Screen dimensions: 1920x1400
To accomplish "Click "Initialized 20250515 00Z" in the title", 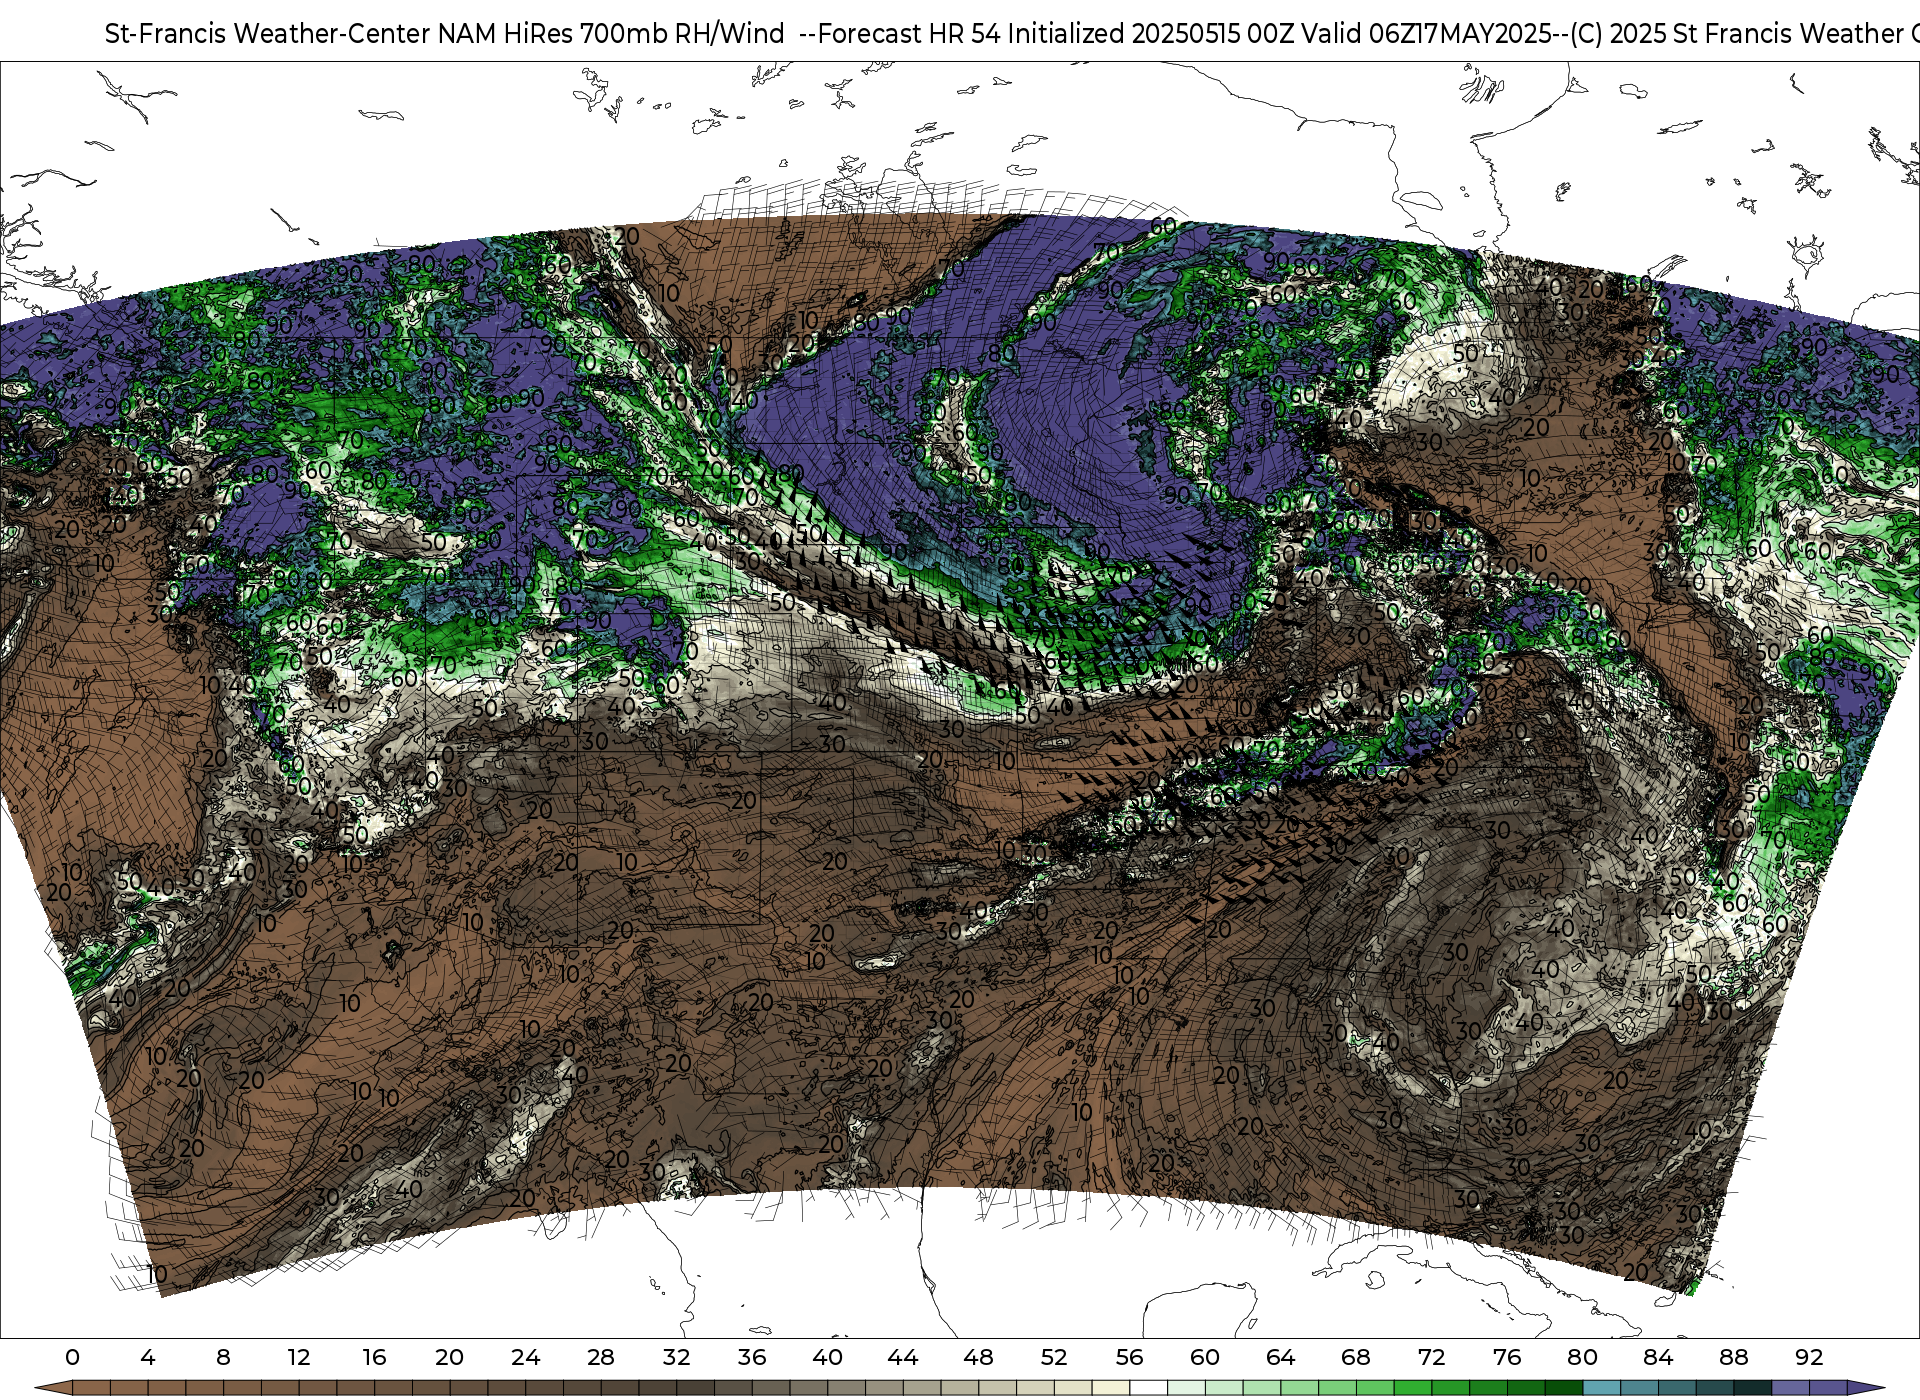I will (x=1151, y=34).
